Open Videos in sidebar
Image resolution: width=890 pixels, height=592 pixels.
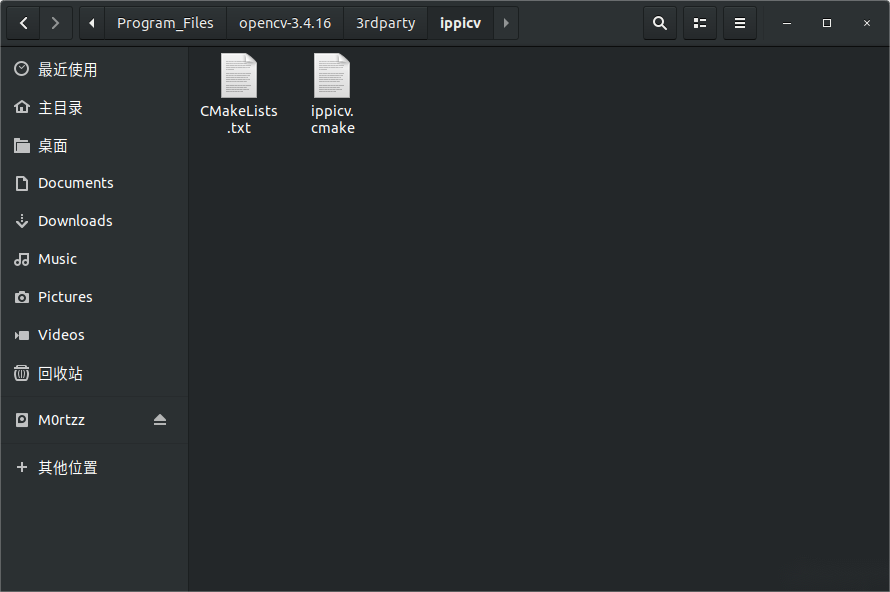pos(94,335)
